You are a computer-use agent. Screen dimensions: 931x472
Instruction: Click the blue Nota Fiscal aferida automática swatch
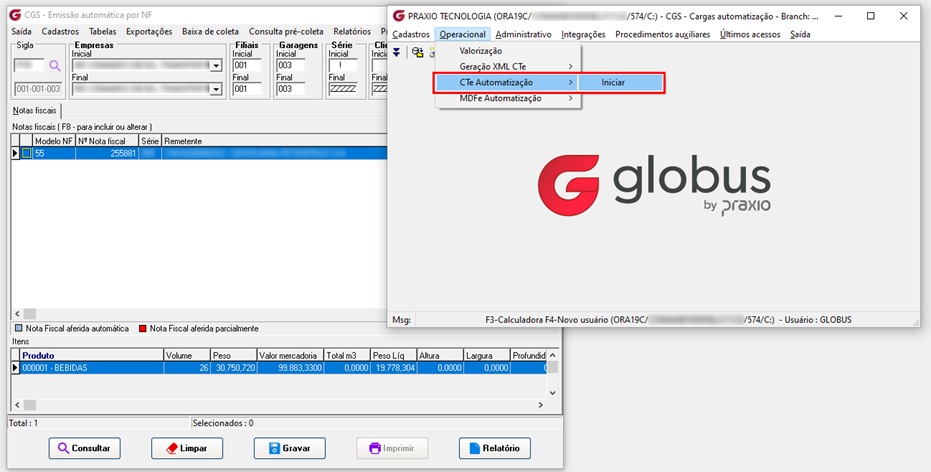pyautogui.click(x=18, y=328)
